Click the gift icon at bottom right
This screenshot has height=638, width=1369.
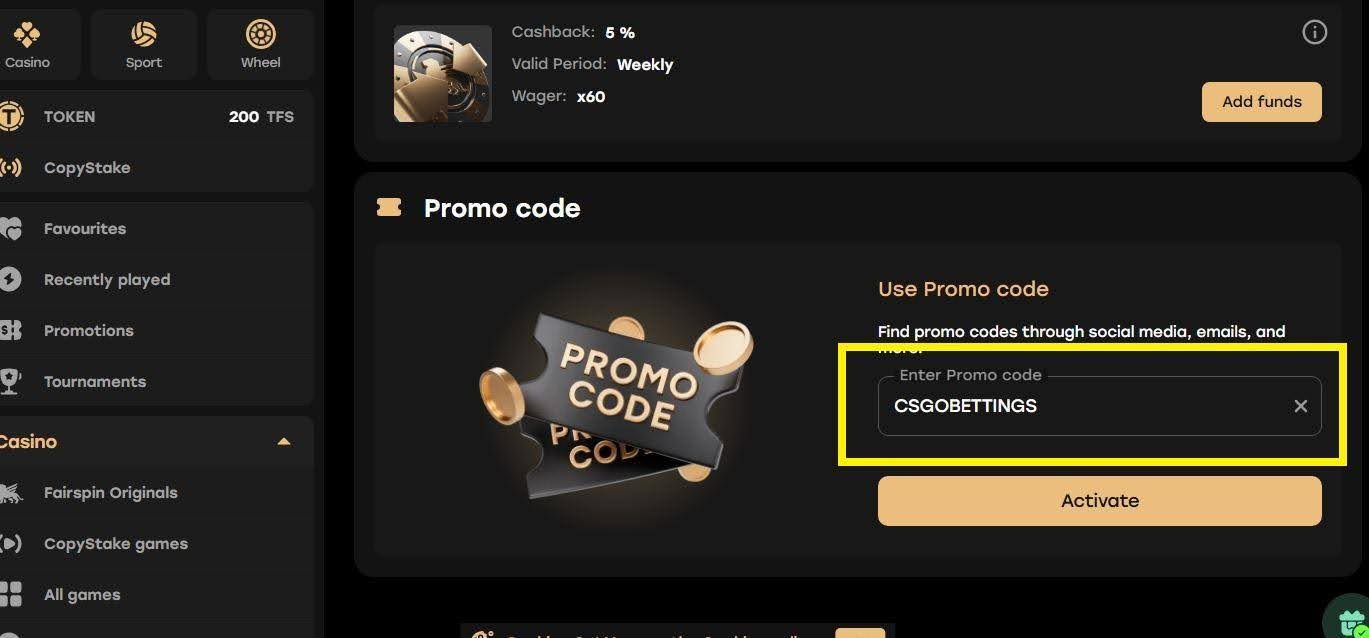(1352, 622)
